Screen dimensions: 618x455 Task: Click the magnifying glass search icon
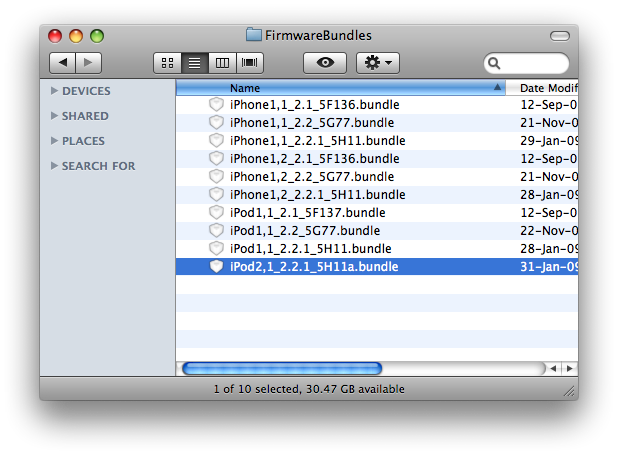pos(494,63)
